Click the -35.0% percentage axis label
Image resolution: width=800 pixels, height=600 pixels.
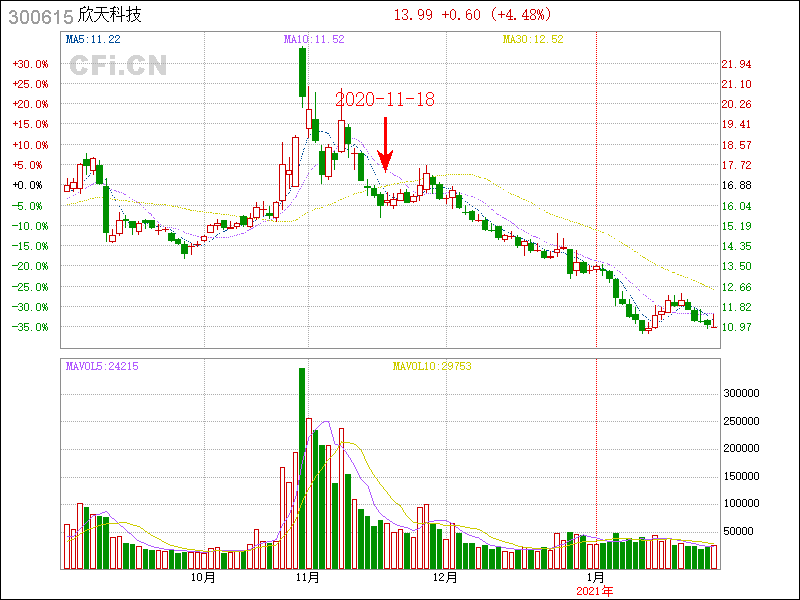(x=30, y=327)
